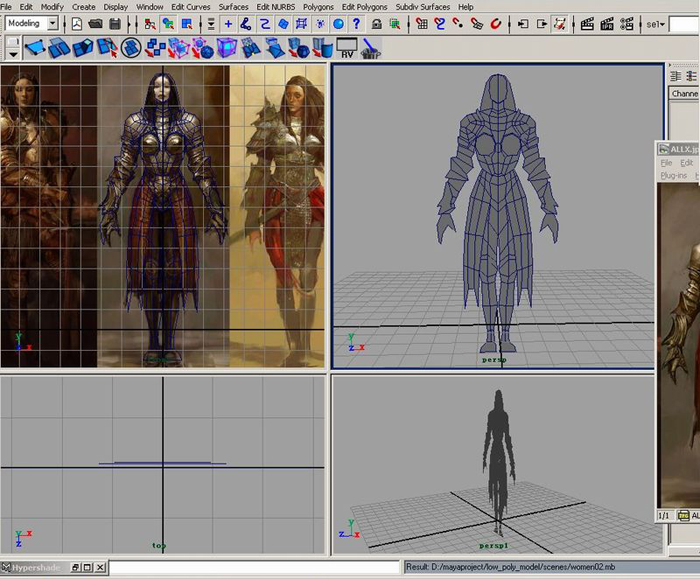This screenshot has width=700, height=579.
Task: Open a scene with the folder icon
Action: coord(96,24)
